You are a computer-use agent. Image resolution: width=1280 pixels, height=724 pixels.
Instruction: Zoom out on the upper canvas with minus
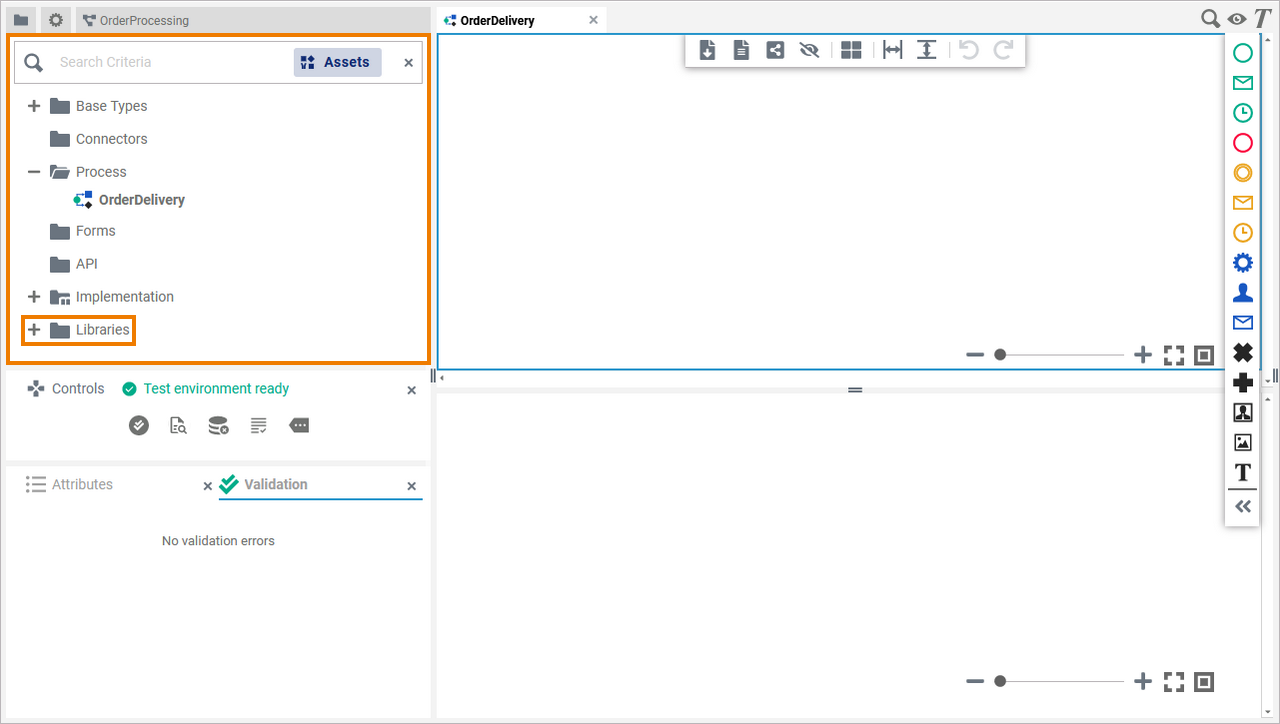tap(975, 355)
